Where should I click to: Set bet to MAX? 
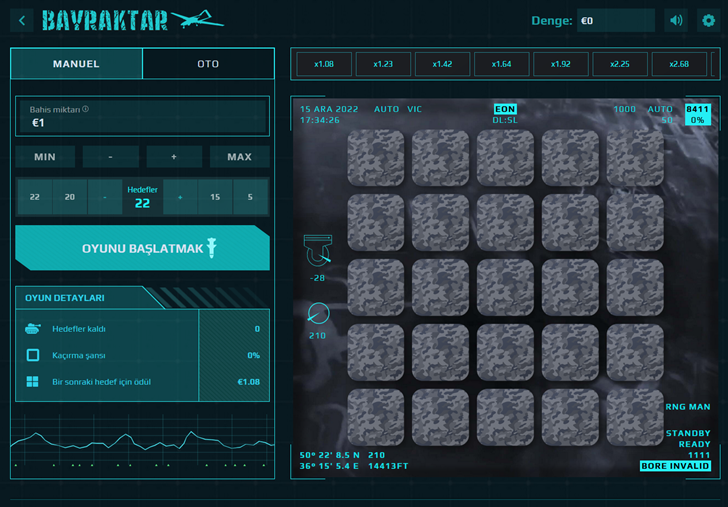click(x=239, y=157)
